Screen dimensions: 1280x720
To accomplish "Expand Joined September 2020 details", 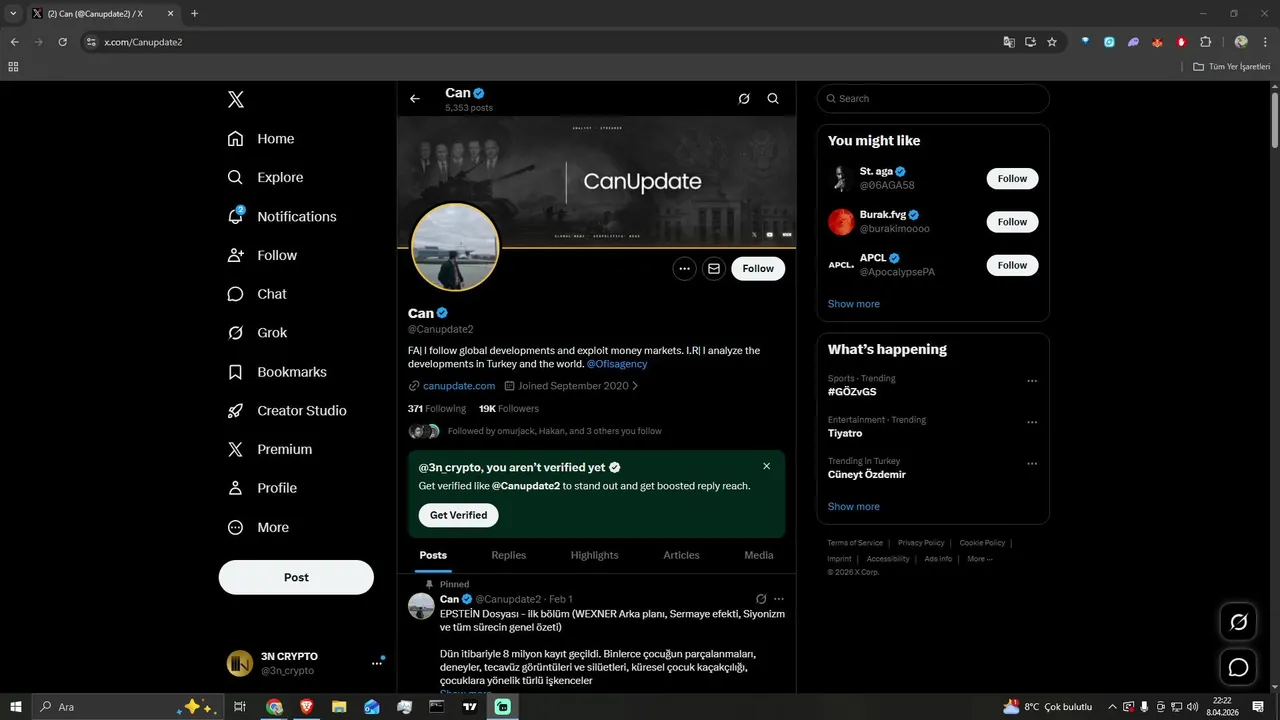I will pyautogui.click(x=571, y=386).
